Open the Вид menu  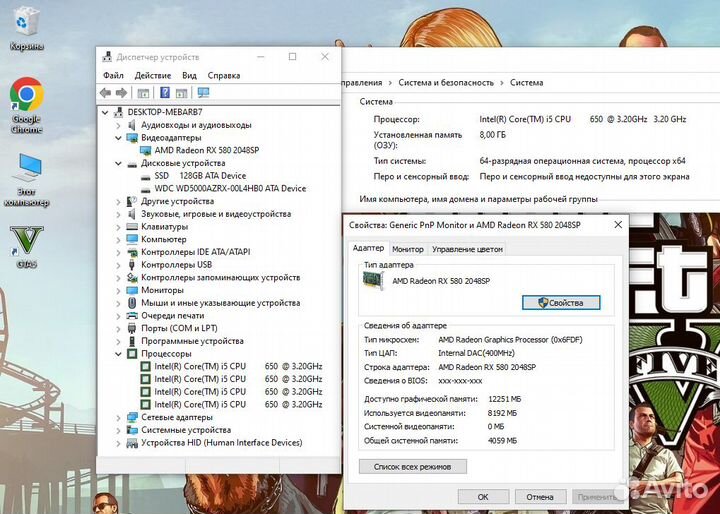189,75
